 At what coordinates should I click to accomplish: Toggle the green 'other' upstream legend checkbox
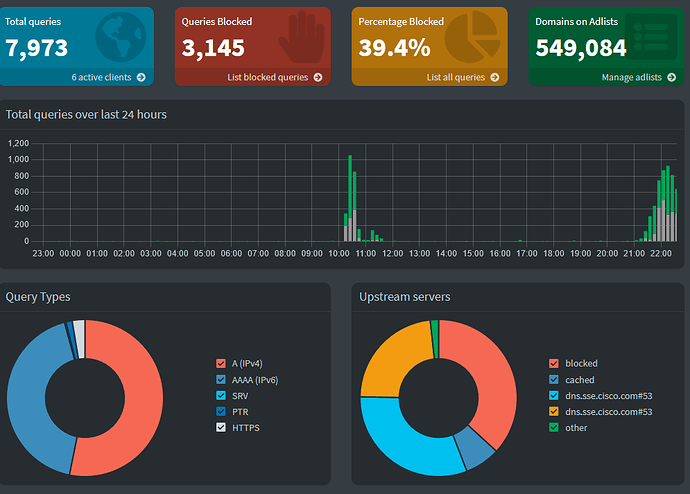(x=554, y=427)
